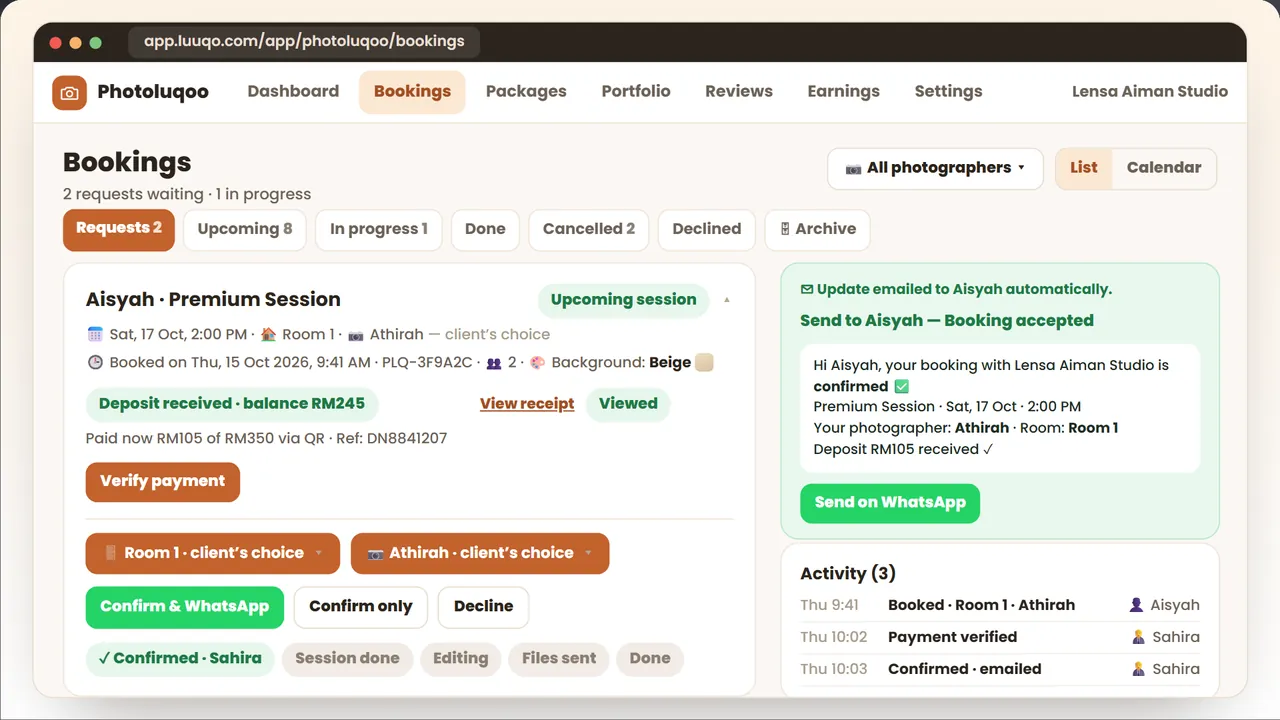Select the Requests 2 tab
1280x720 pixels.
[x=119, y=229]
